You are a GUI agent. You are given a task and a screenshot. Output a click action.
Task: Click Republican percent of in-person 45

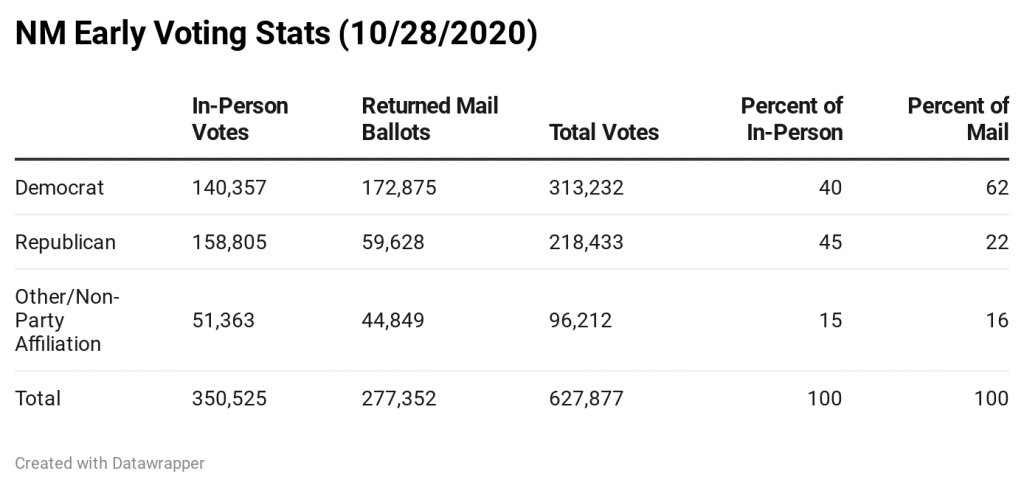click(830, 242)
